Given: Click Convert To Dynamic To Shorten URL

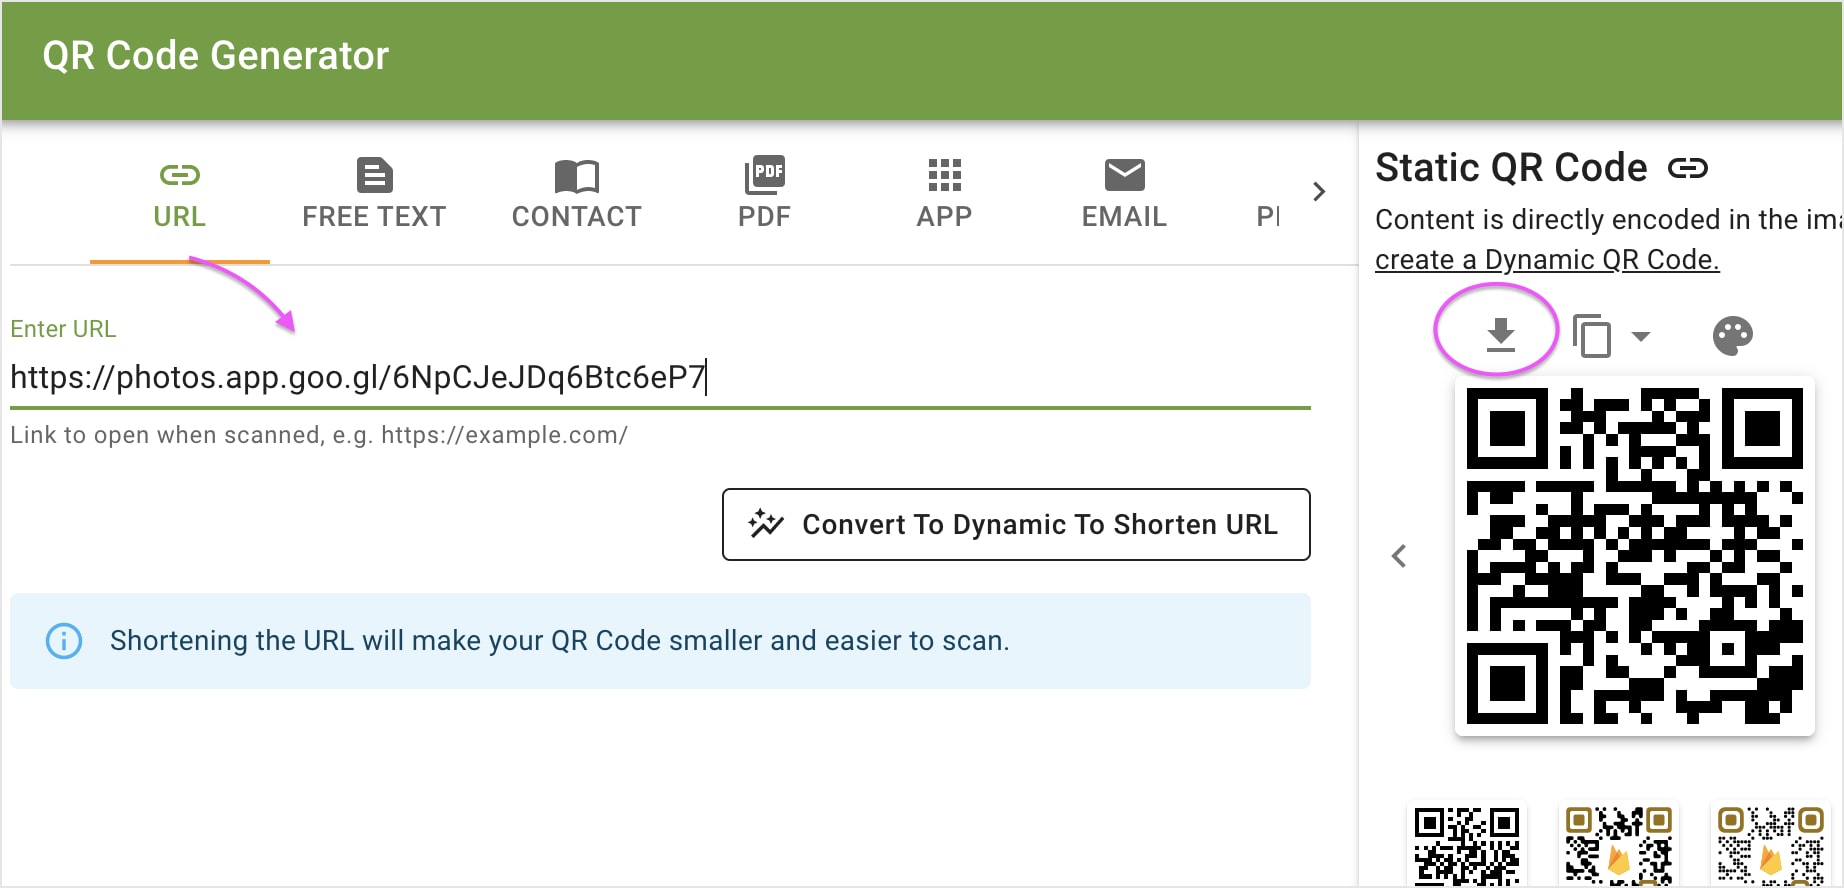Looking at the screenshot, I should [x=1016, y=524].
